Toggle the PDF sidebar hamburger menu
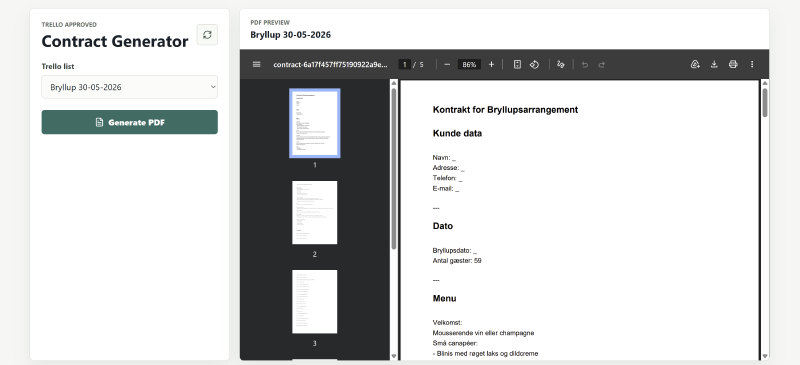 pos(257,64)
